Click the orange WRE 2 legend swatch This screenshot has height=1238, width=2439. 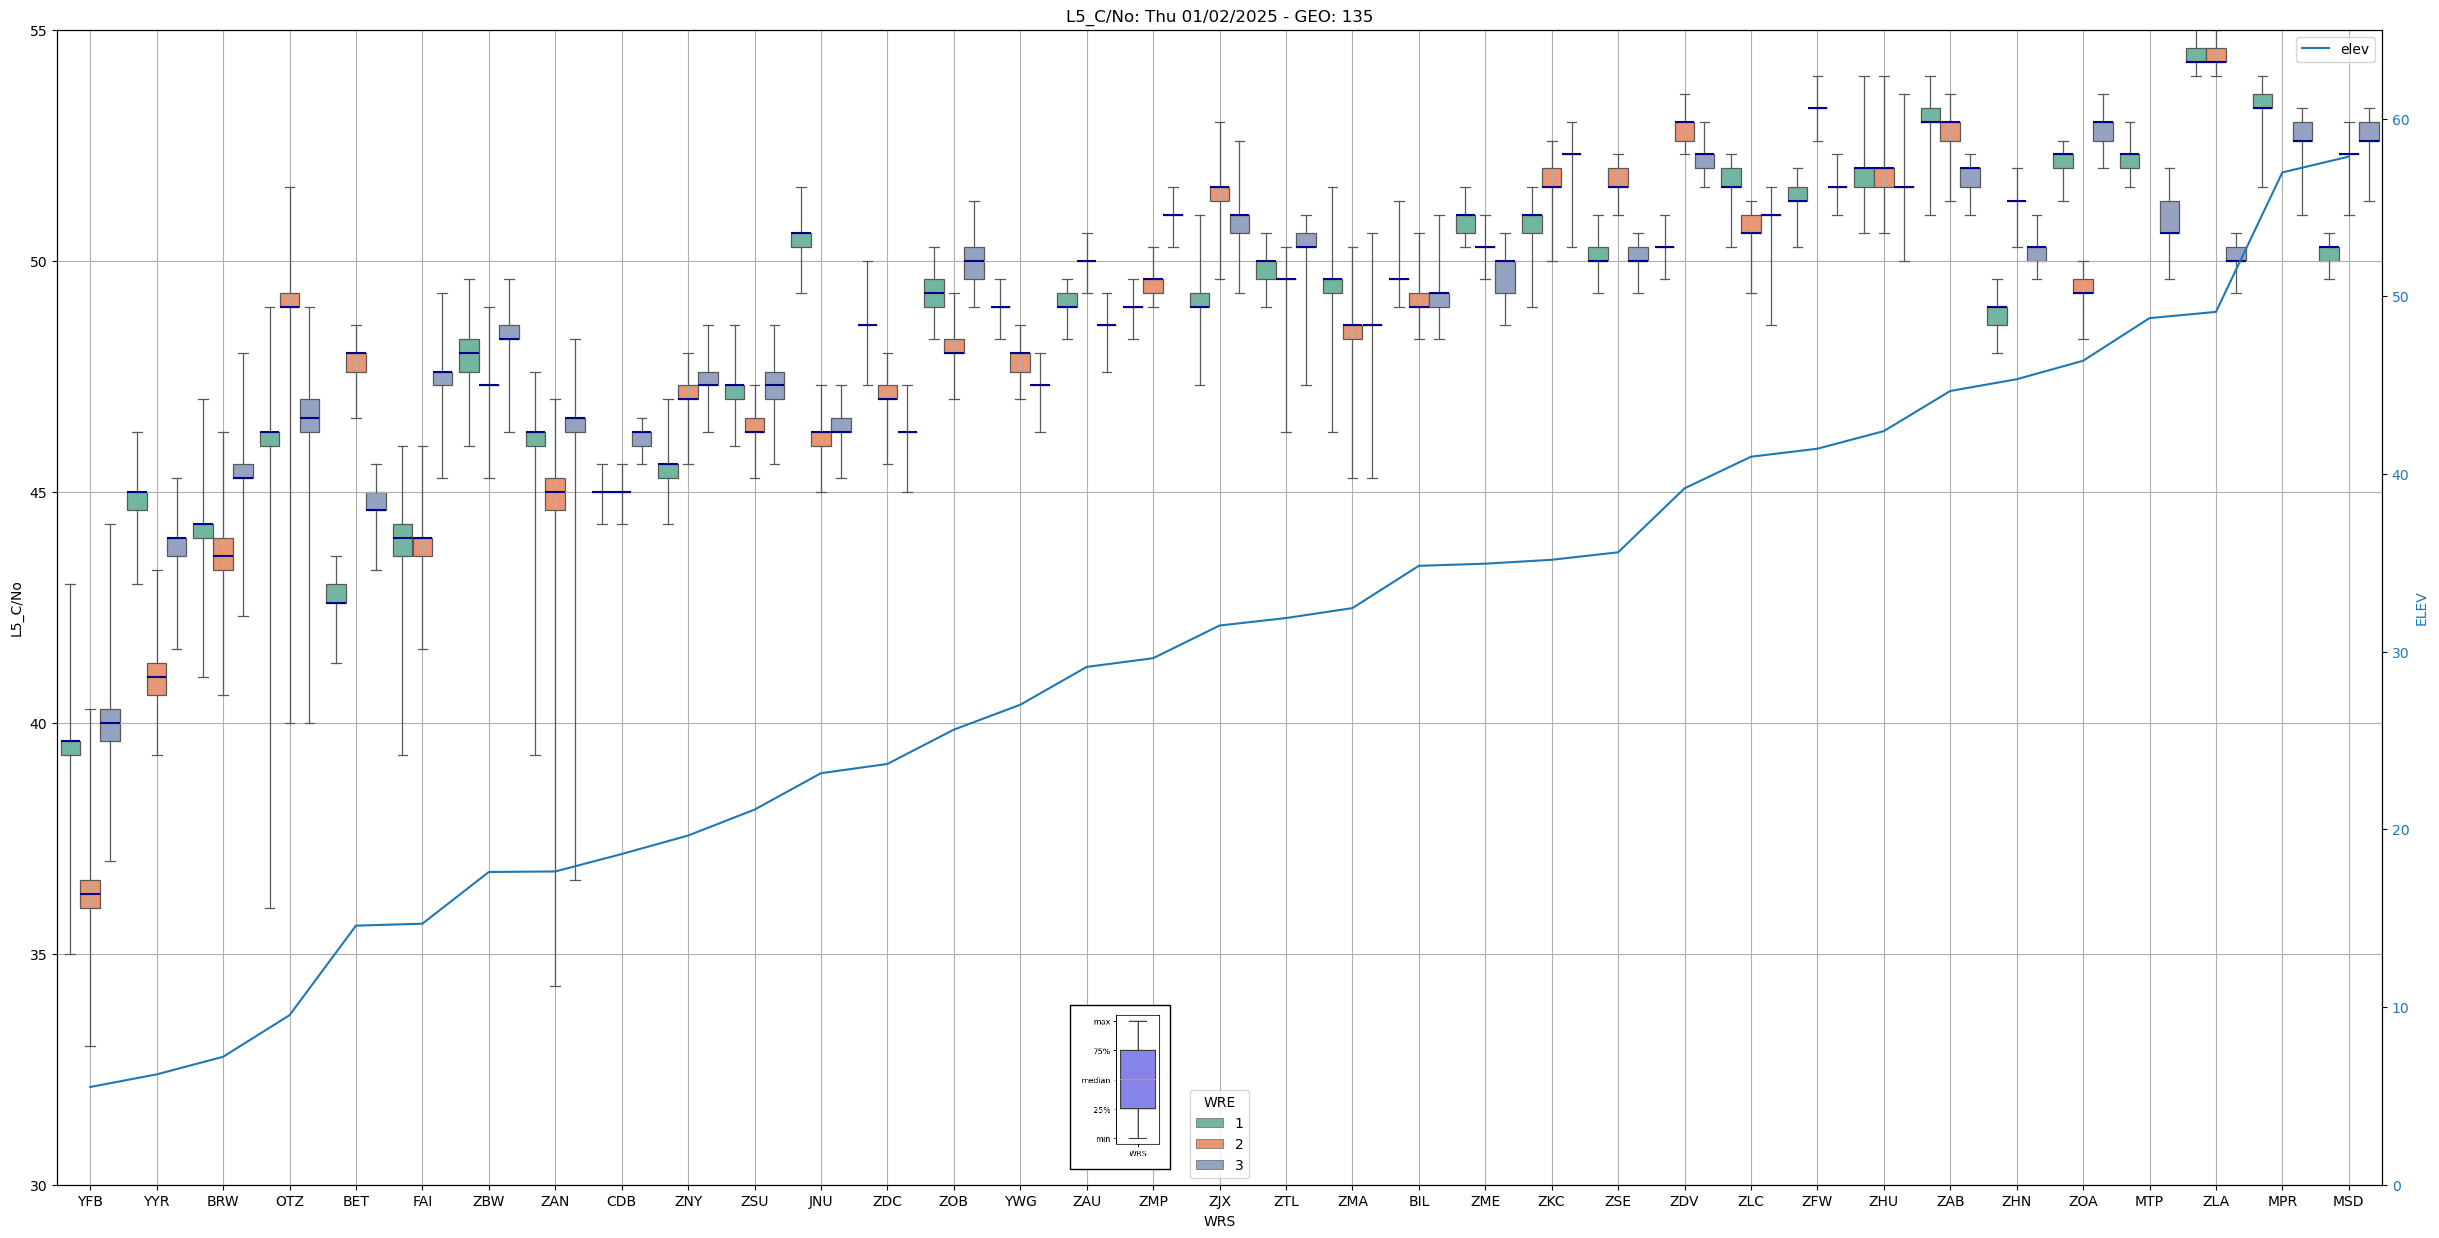1209,1144
